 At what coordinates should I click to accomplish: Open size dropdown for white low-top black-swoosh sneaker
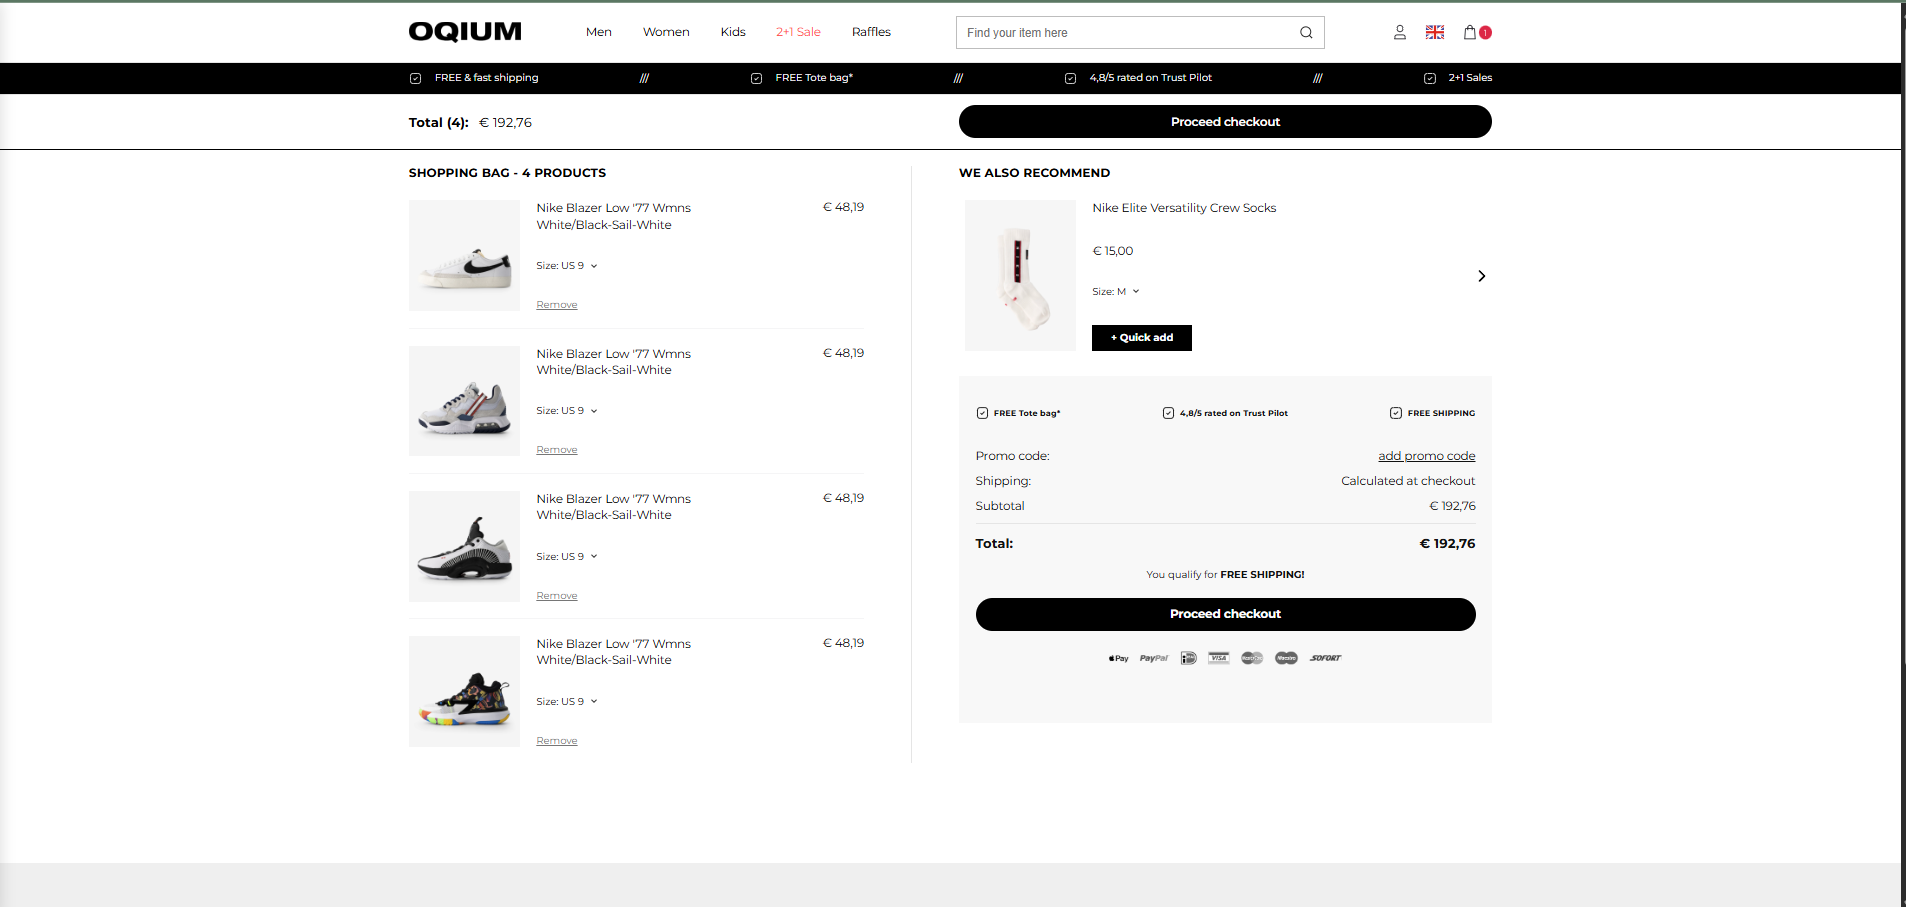(x=566, y=266)
